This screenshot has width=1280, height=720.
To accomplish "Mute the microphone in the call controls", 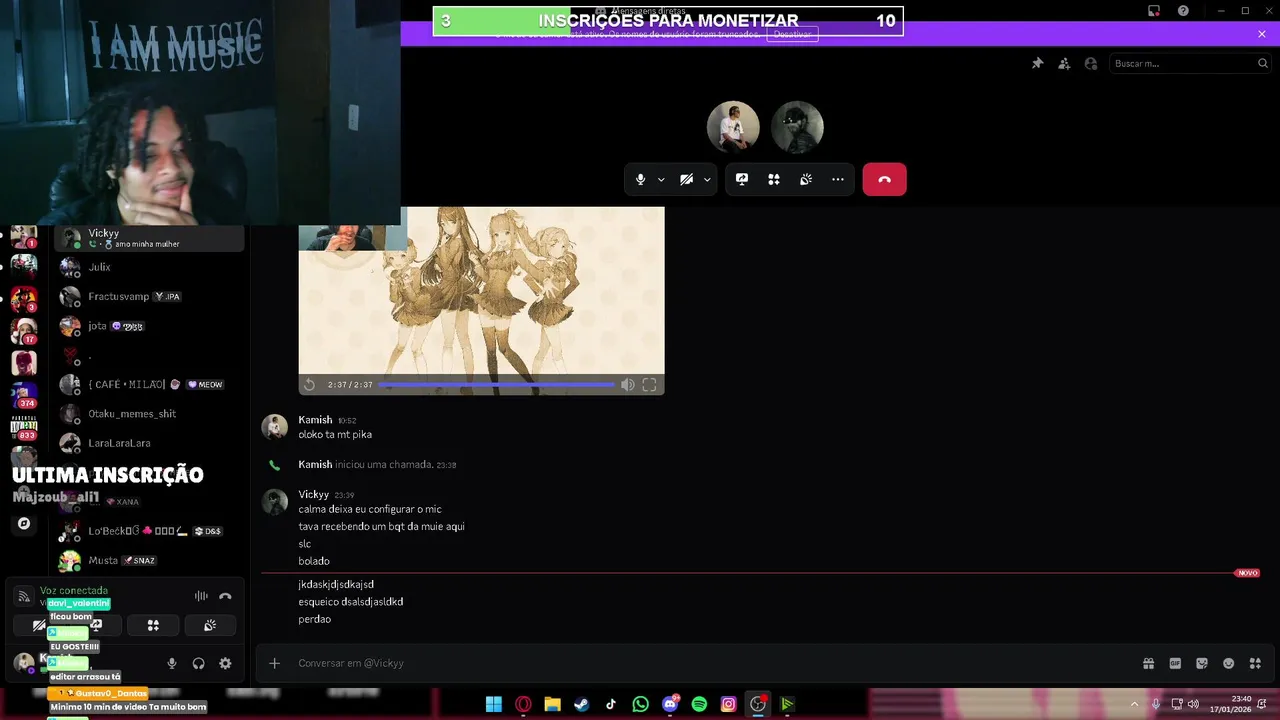I will coord(640,179).
